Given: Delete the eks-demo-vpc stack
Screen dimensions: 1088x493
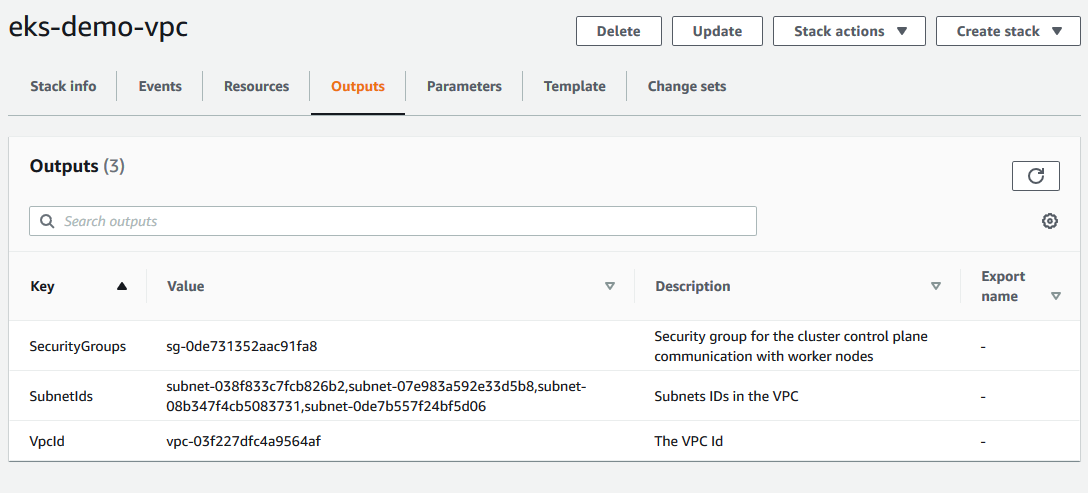Looking at the screenshot, I should tap(619, 31).
